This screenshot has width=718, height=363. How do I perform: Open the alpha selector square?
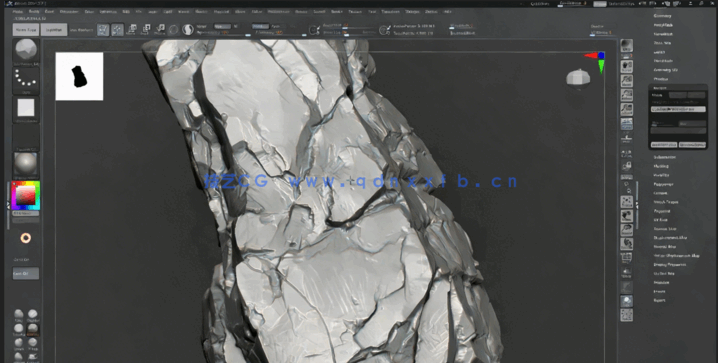click(x=26, y=108)
